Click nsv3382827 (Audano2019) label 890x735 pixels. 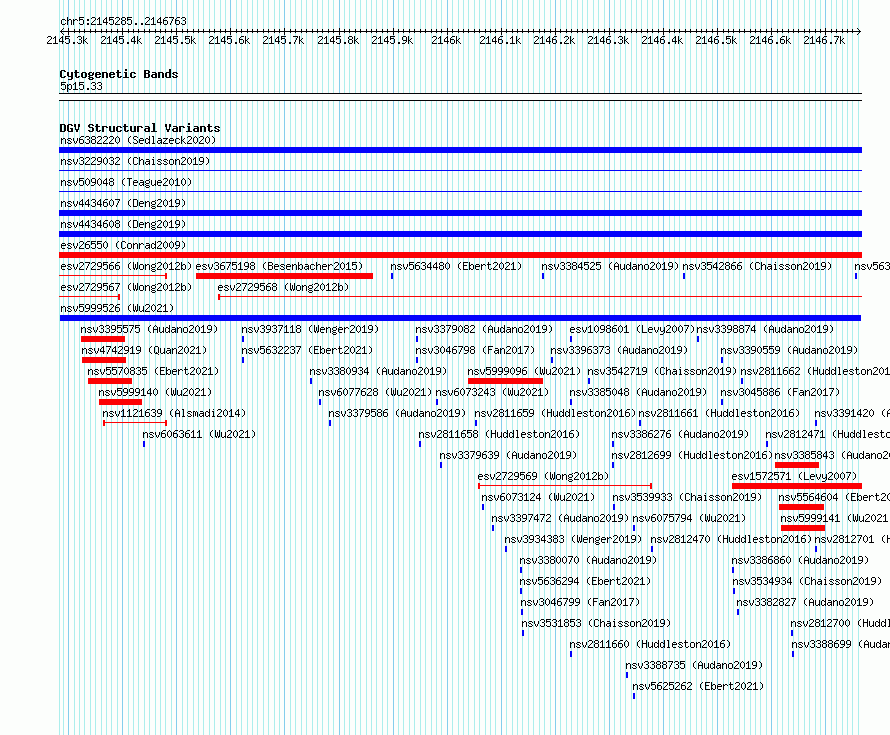coord(805,602)
